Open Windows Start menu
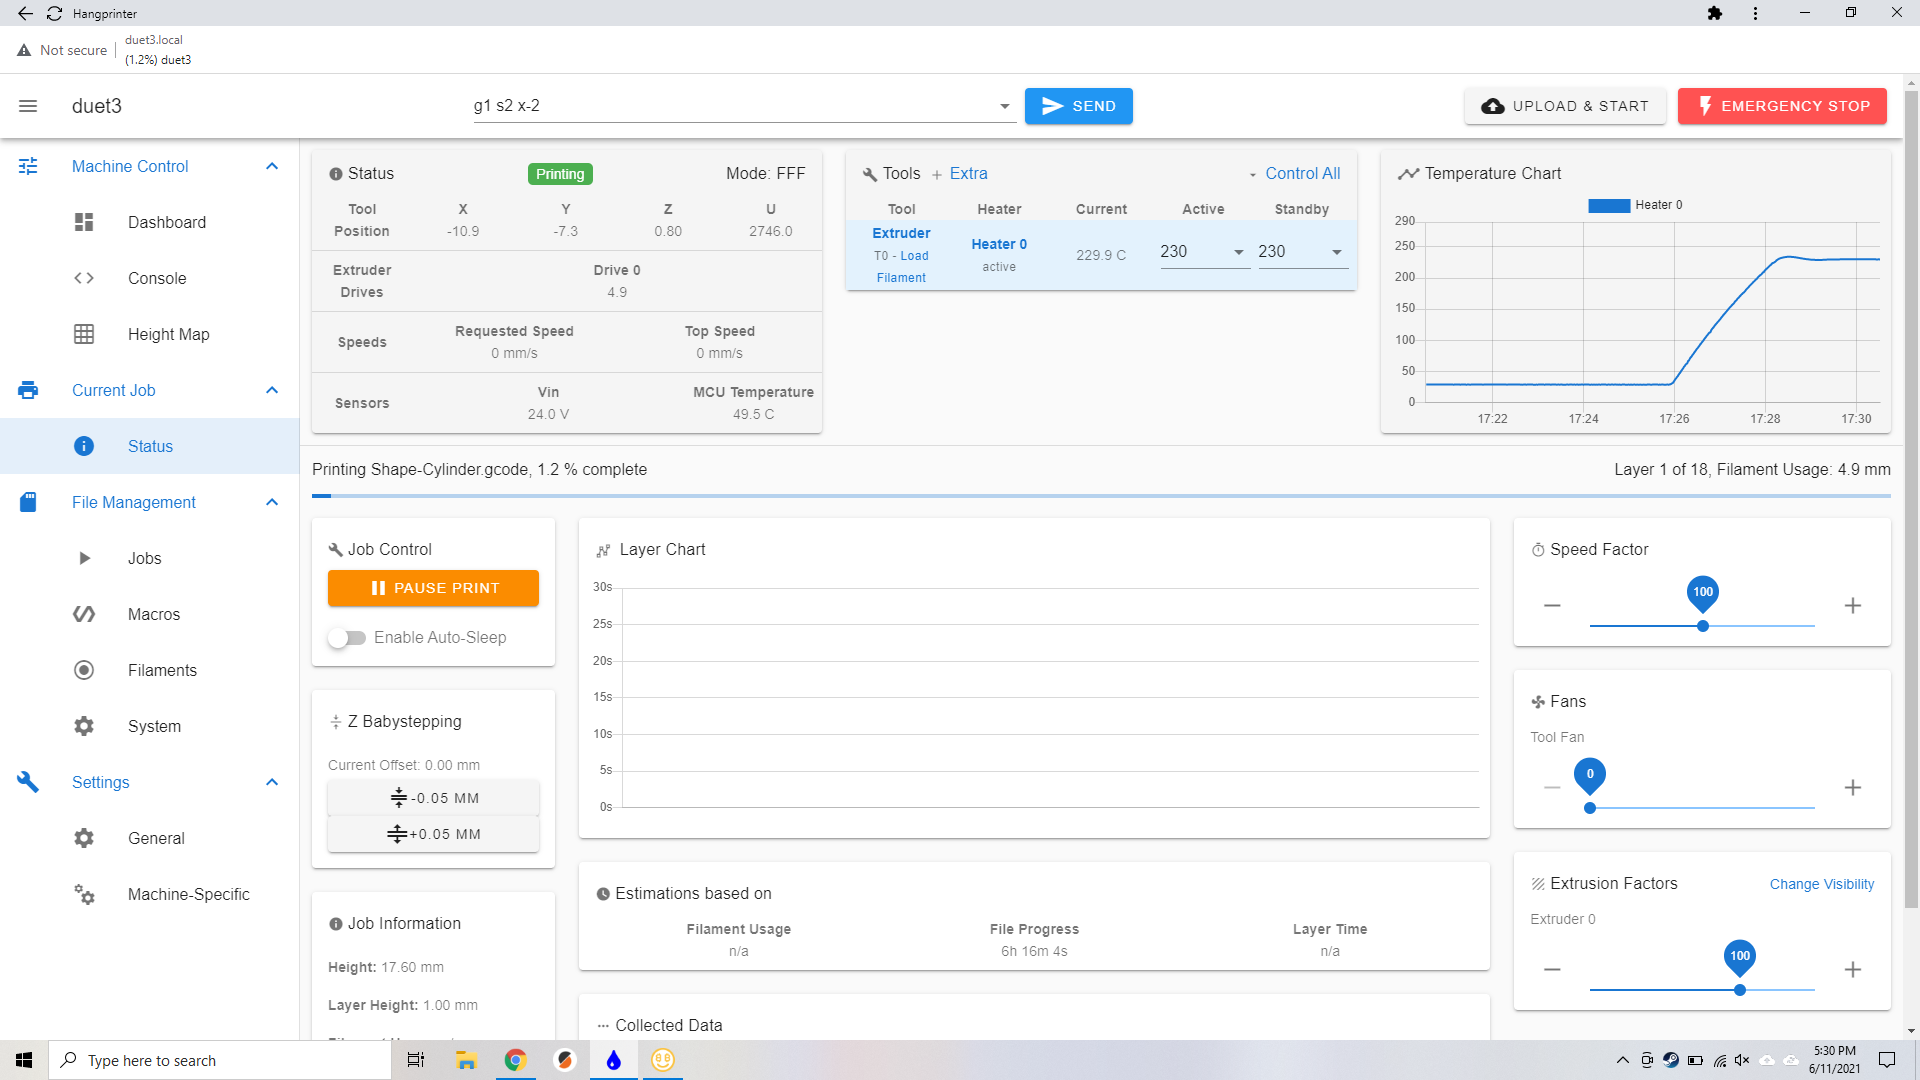The width and height of the screenshot is (1920, 1080). click(x=24, y=1060)
